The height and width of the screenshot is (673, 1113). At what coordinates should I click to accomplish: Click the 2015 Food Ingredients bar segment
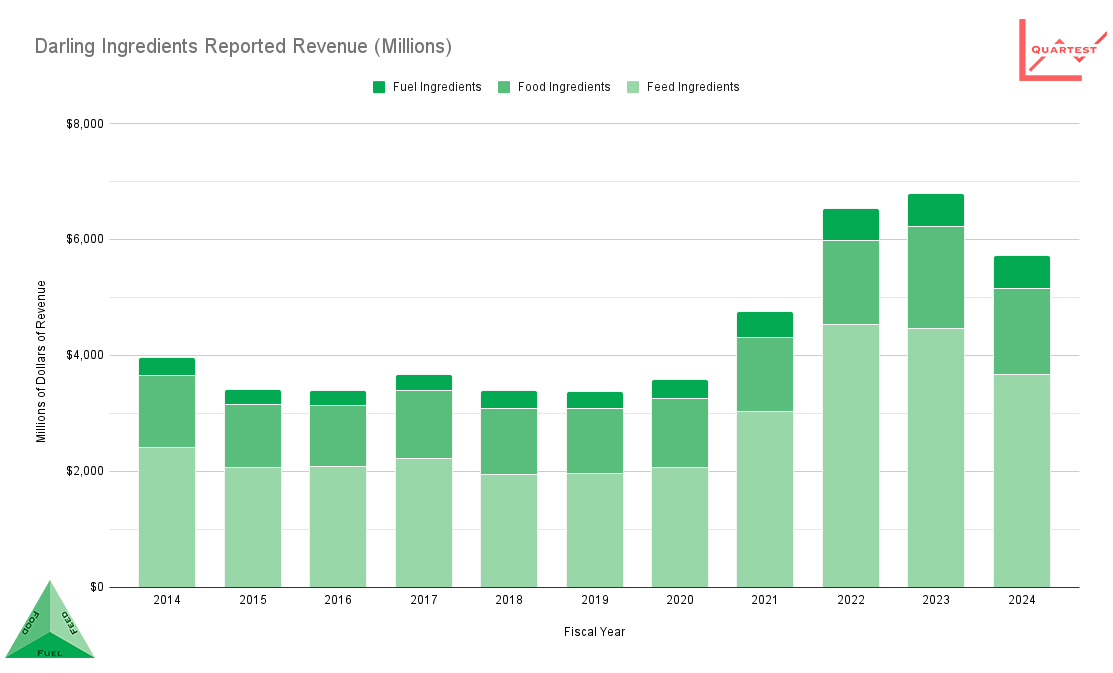[253, 436]
